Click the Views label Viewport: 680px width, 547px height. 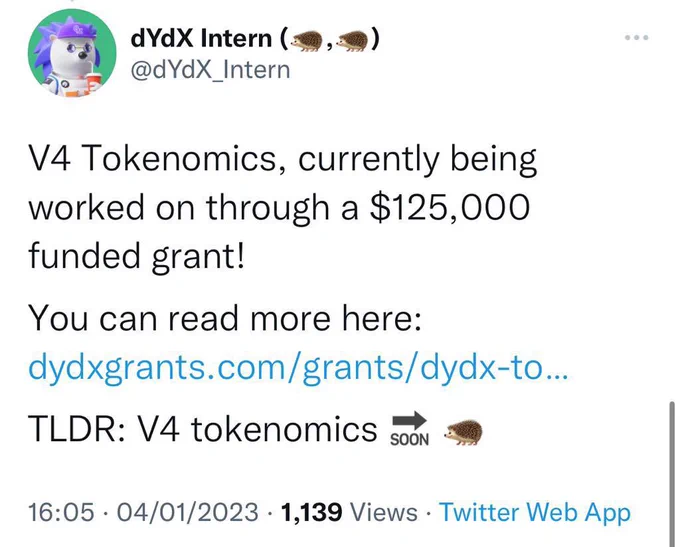click(x=383, y=512)
